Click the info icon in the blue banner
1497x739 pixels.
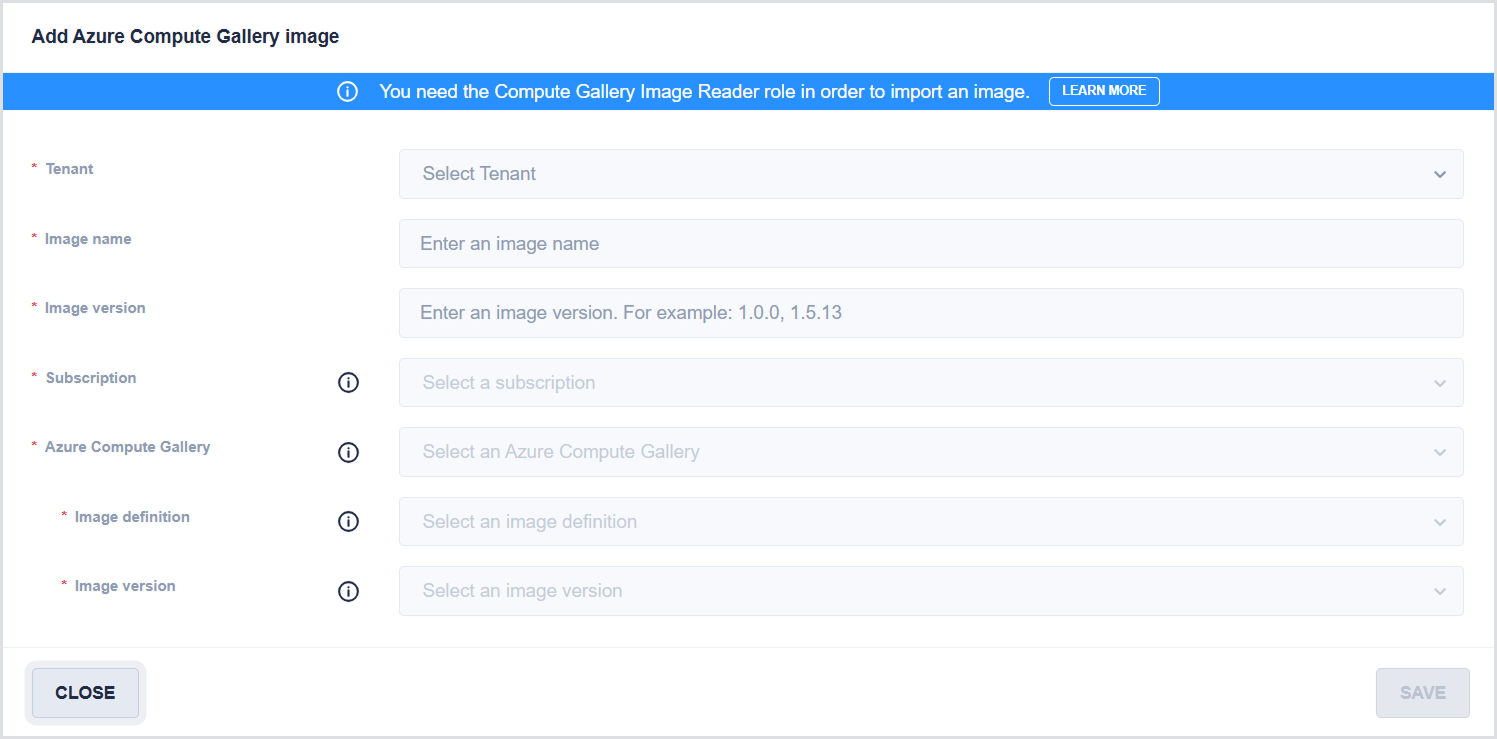click(347, 92)
